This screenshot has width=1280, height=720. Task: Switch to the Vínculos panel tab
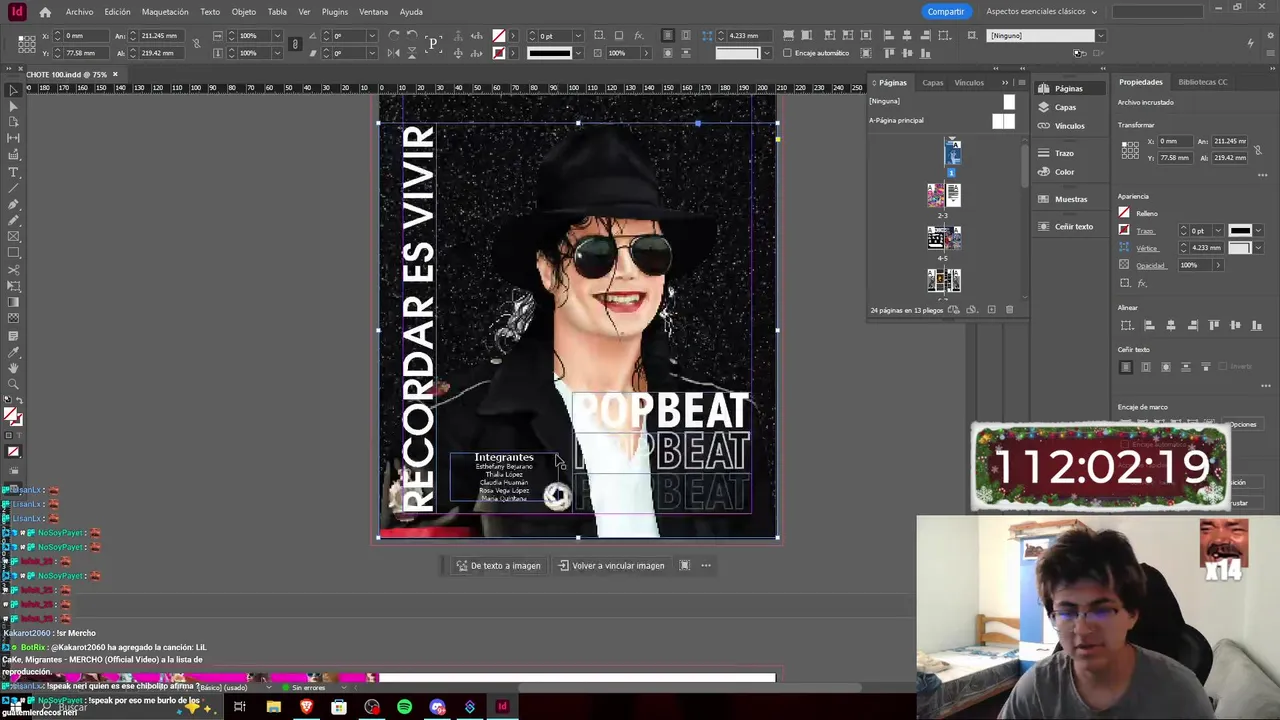[x=969, y=83]
